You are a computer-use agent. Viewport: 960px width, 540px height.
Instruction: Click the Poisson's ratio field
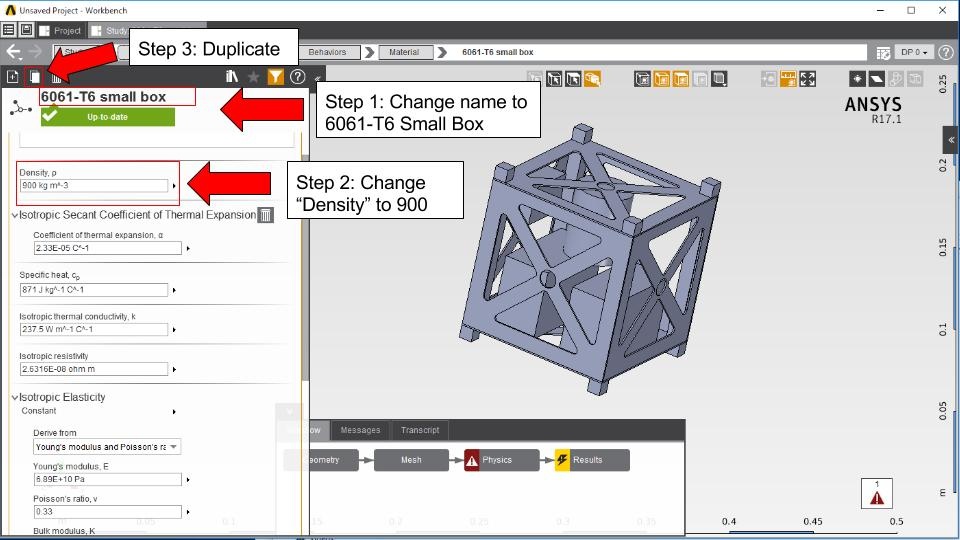[x=108, y=511]
